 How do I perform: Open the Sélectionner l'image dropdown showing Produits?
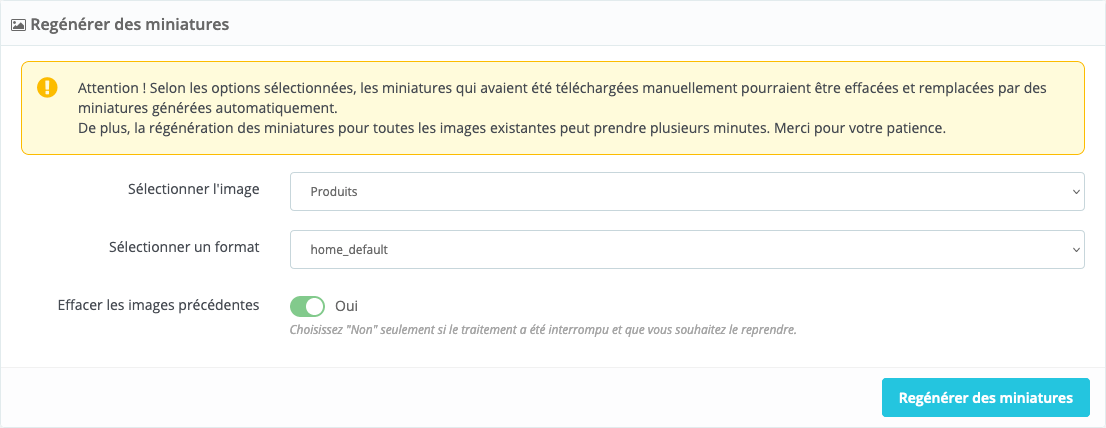687,191
